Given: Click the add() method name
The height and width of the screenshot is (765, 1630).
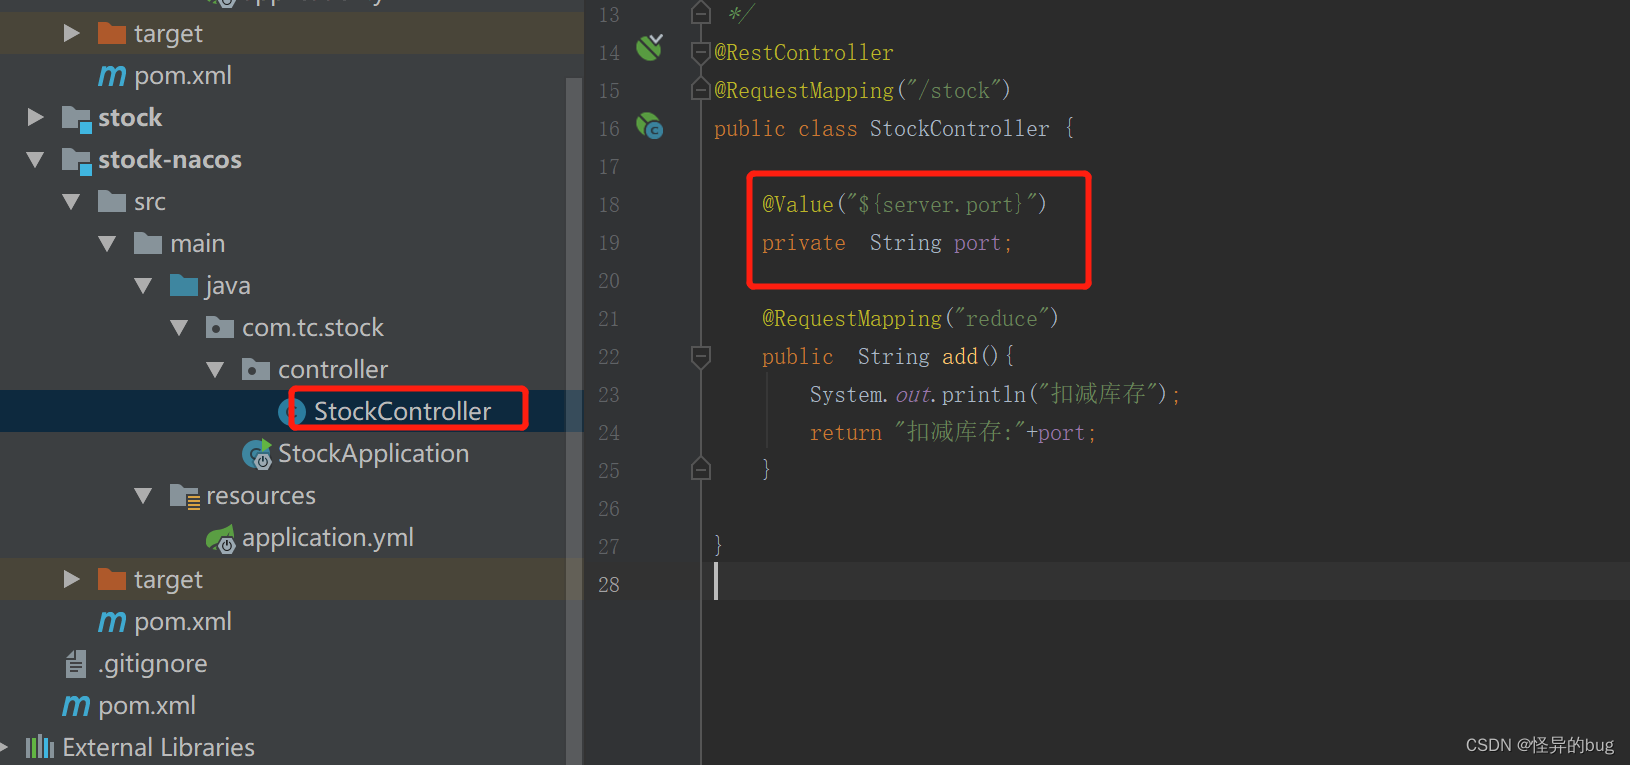Looking at the screenshot, I should (960, 357).
